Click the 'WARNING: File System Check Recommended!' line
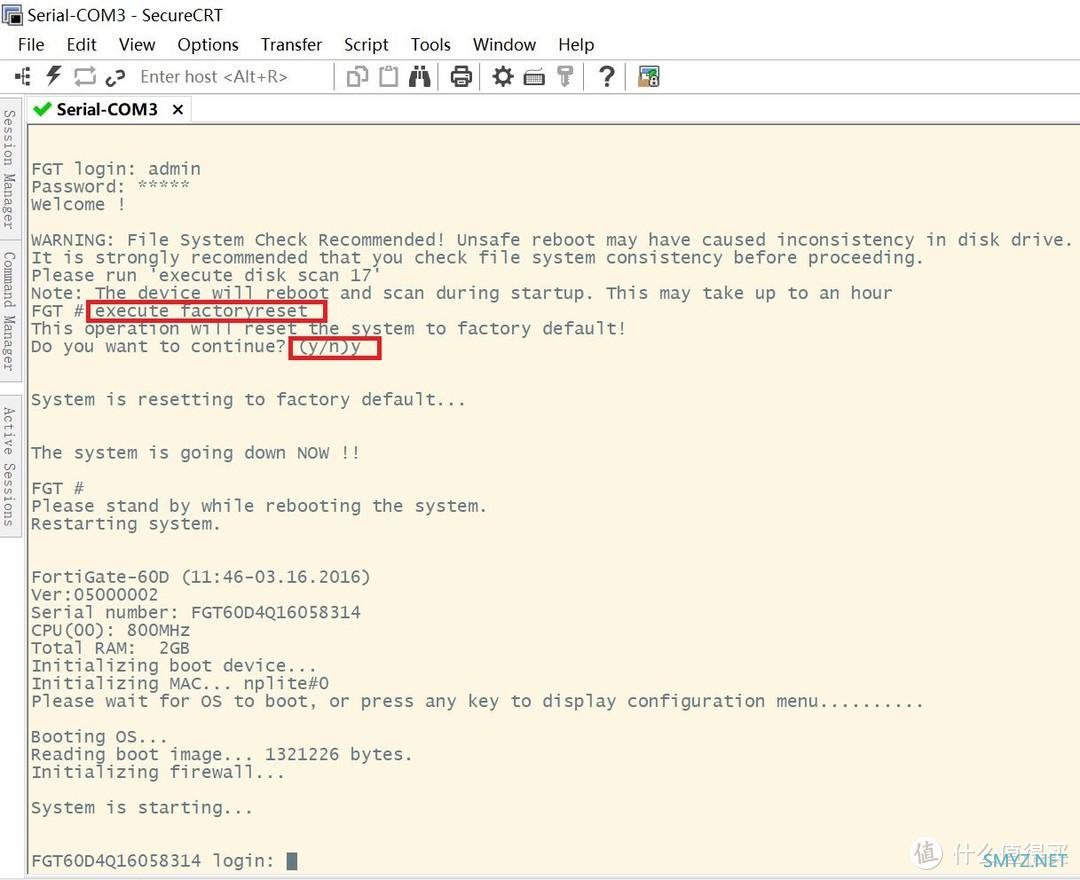1080x880 pixels. pos(552,240)
